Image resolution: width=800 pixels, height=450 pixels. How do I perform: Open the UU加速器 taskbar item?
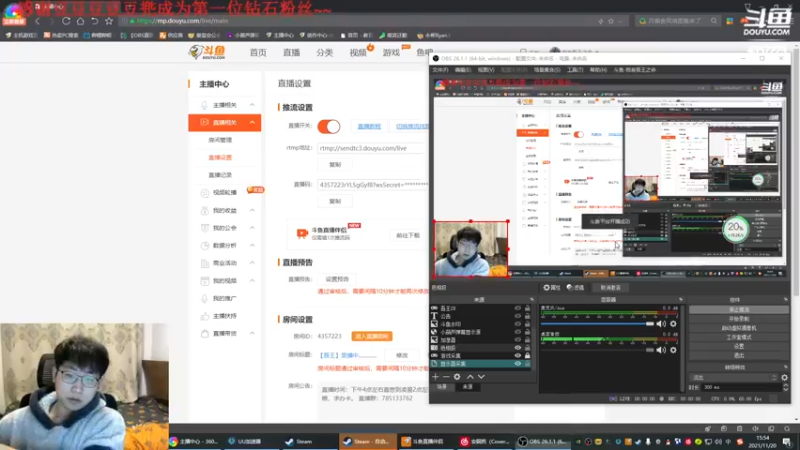[245, 441]
